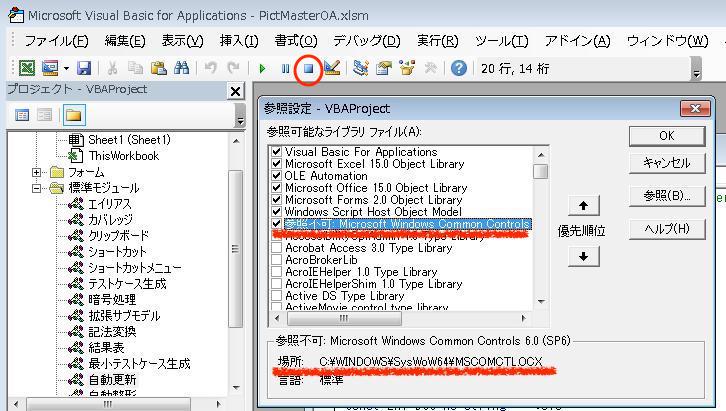Click the Undo arrow icon

pyautogui.click(x=211, y=68)
